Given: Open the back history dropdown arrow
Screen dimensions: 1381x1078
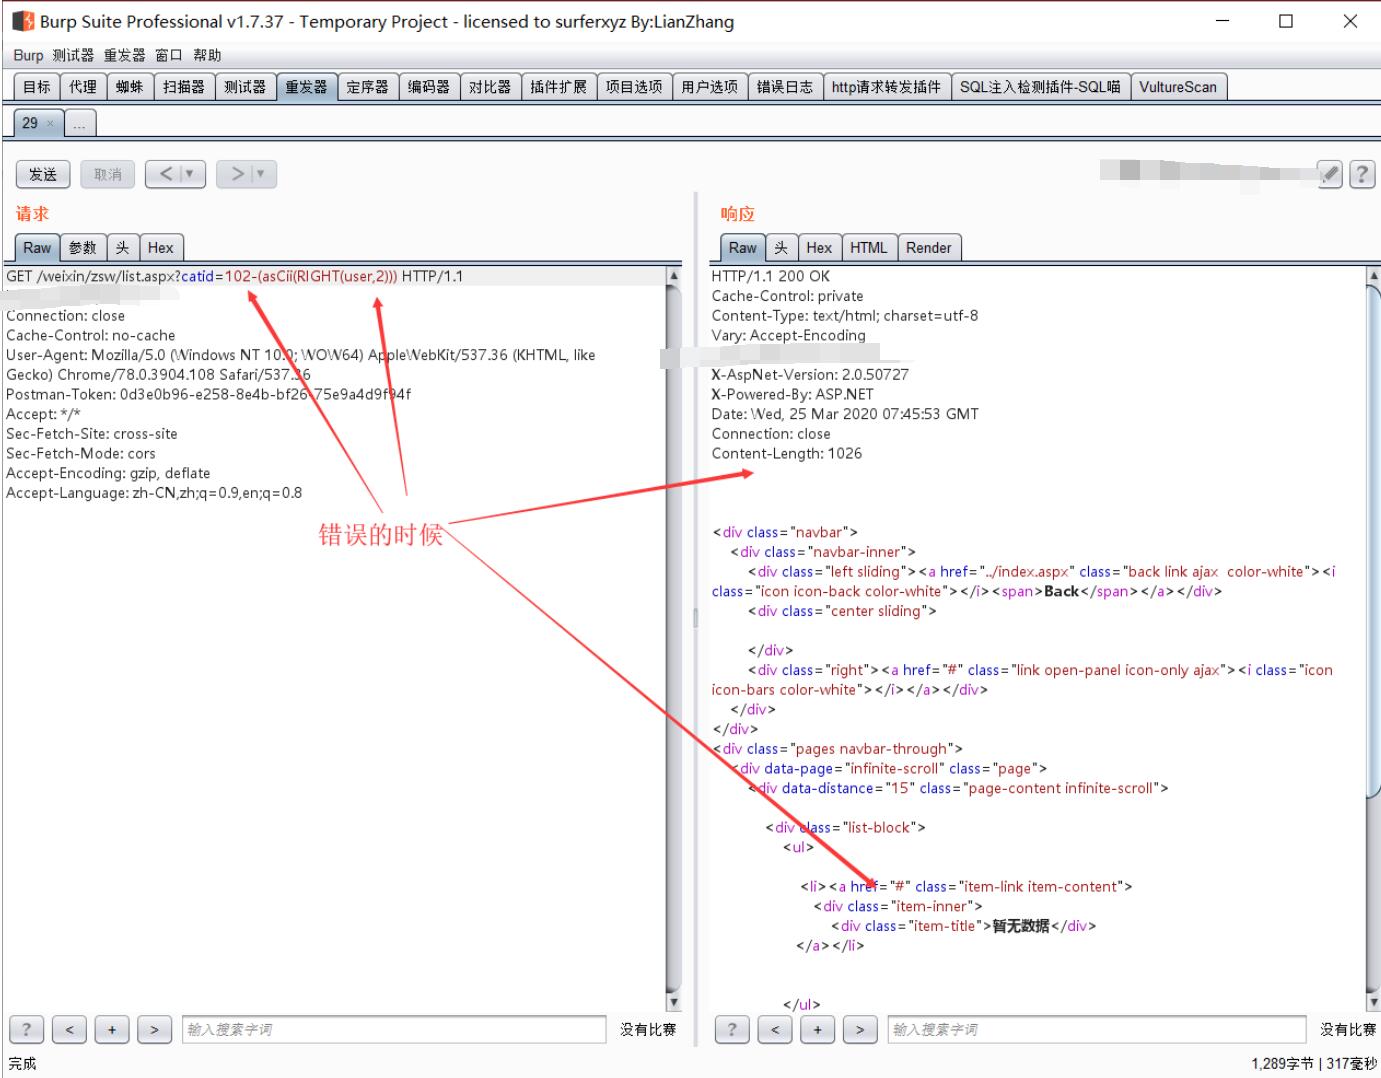Looking at the screenshot, I should click(190, 174).
